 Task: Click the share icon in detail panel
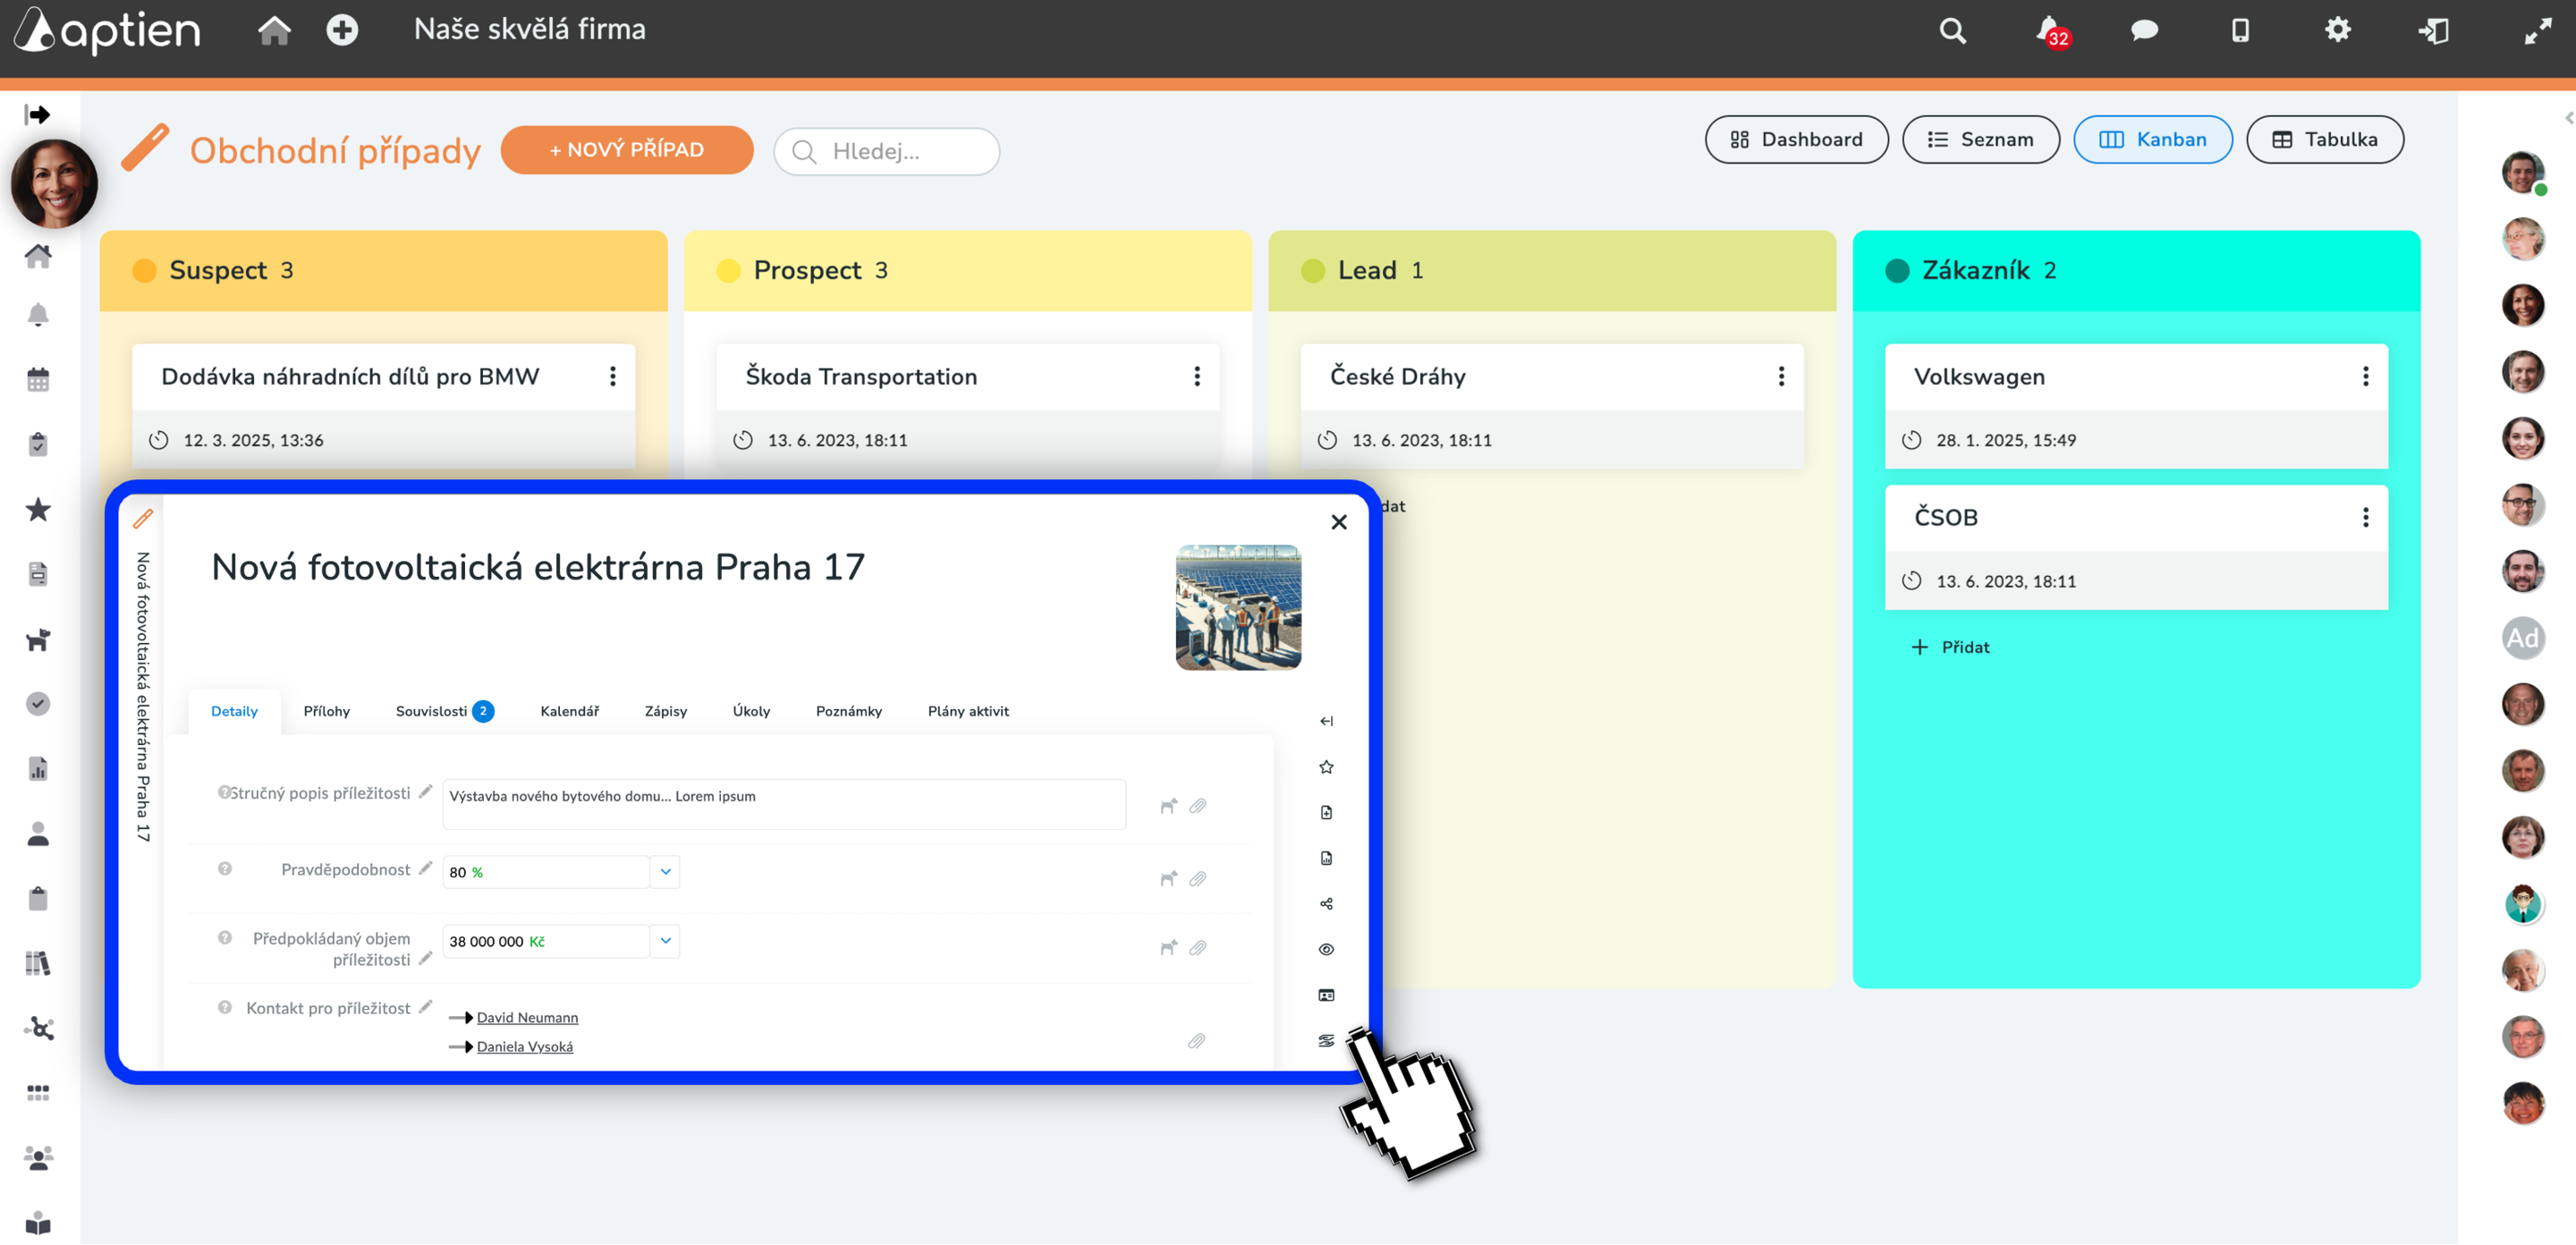[x=1326, y=904]
